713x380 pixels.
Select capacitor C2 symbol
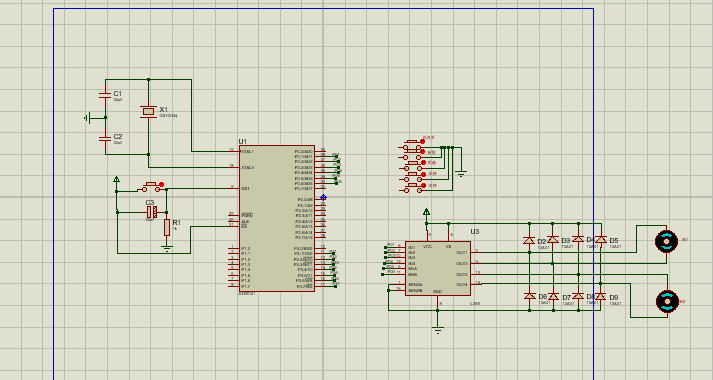105,138
